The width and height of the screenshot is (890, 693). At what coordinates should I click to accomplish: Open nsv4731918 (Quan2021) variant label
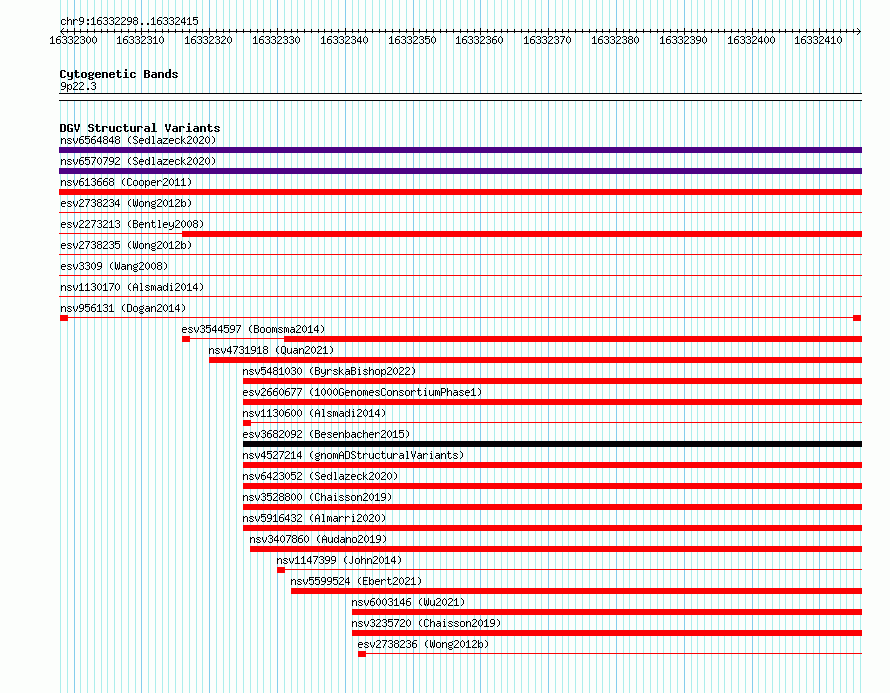tap(271, 350)
